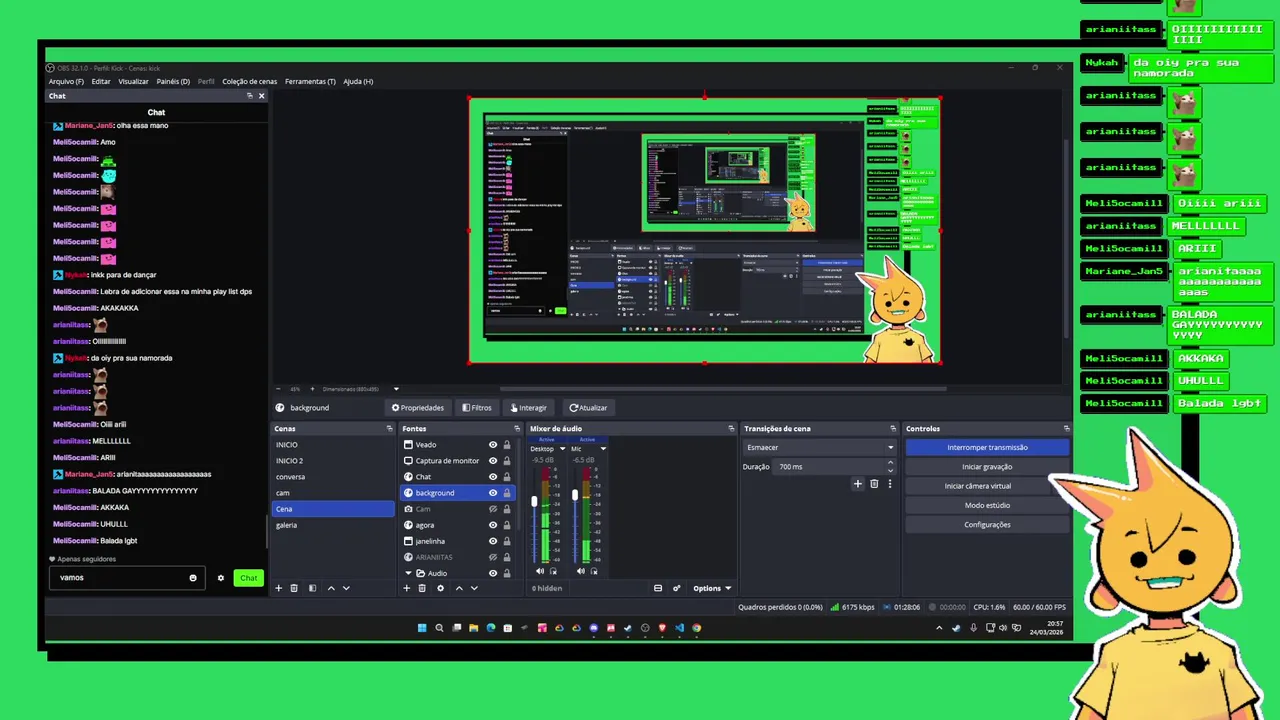Image resolution: width=1280 pixels, height=720 pixels.
Task: Open emoji picker in chat input
Action: click(x=193, y=578)
